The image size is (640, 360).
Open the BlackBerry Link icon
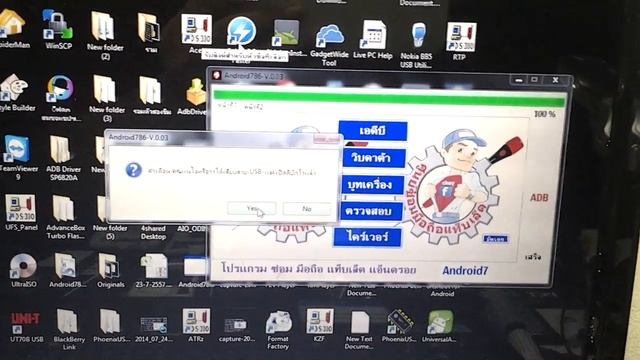[x=68, y=329]
